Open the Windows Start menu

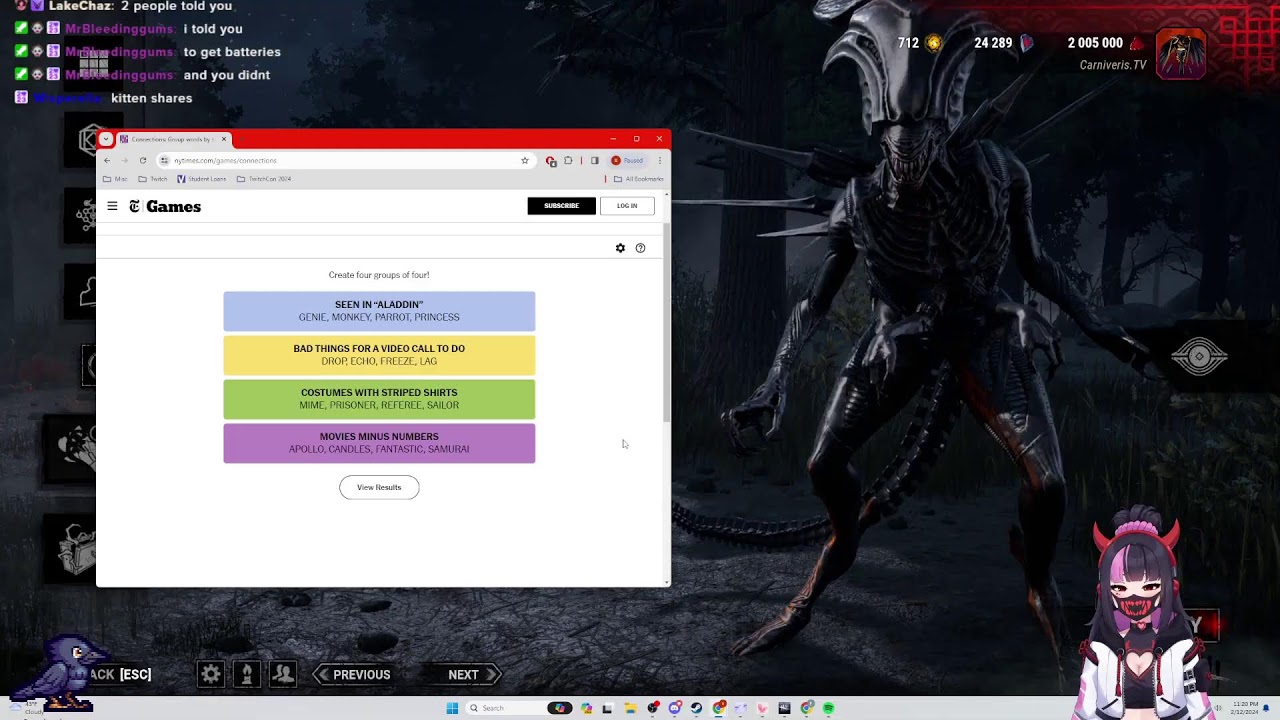pyautogui.click(x=452, y=708)
